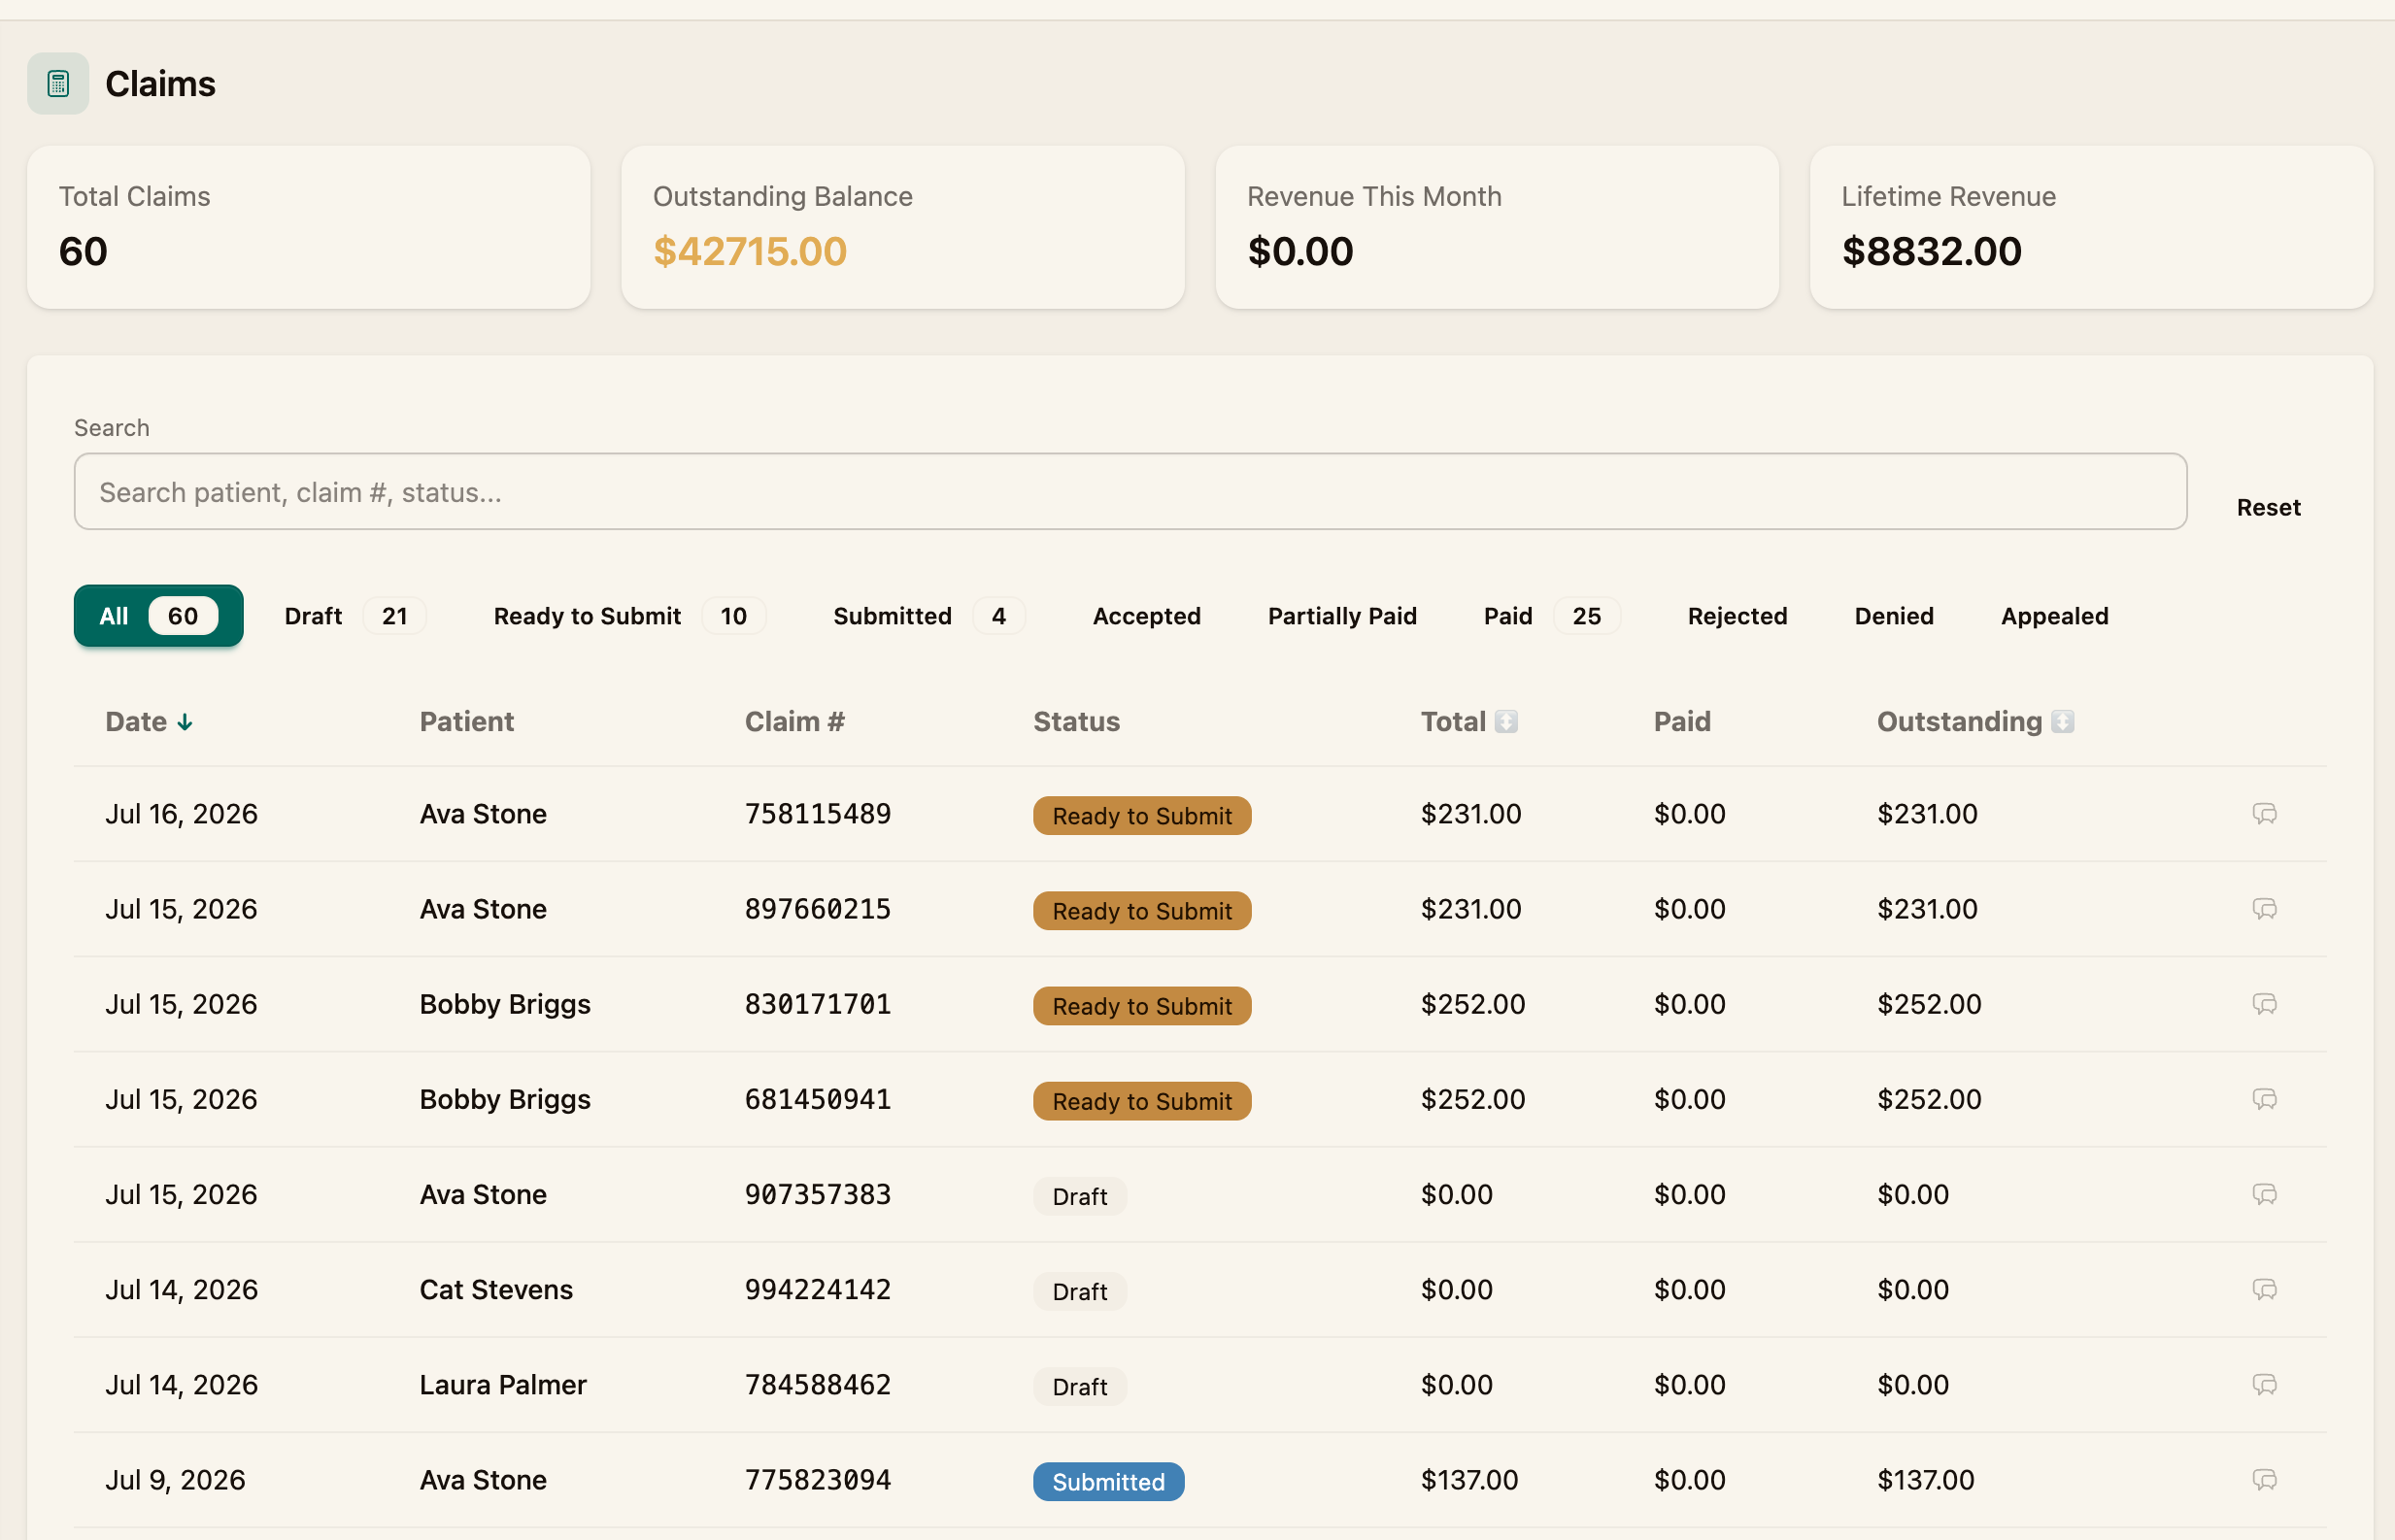Viewport: 2395px width, 1540px height.
Task: Select claim number 830171701
Action: [x=817, y=1004]
